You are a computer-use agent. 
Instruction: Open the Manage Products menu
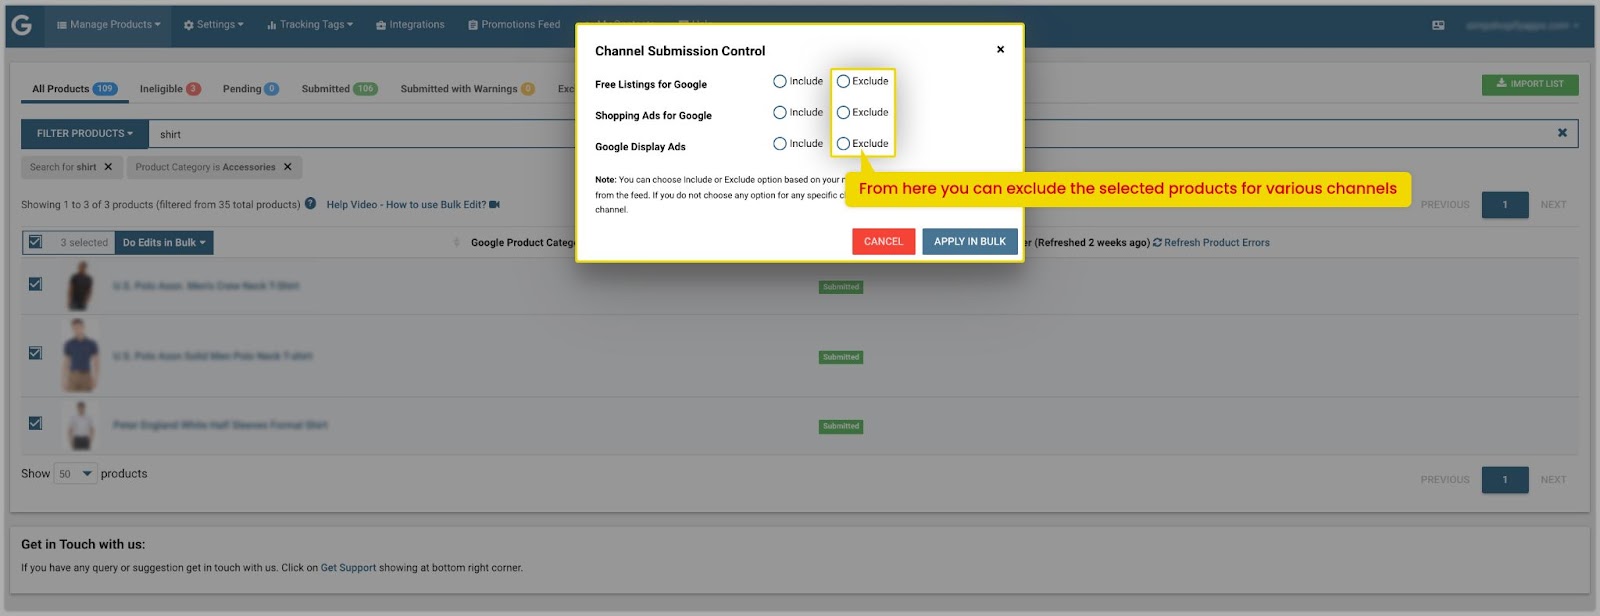click(108, 25)
